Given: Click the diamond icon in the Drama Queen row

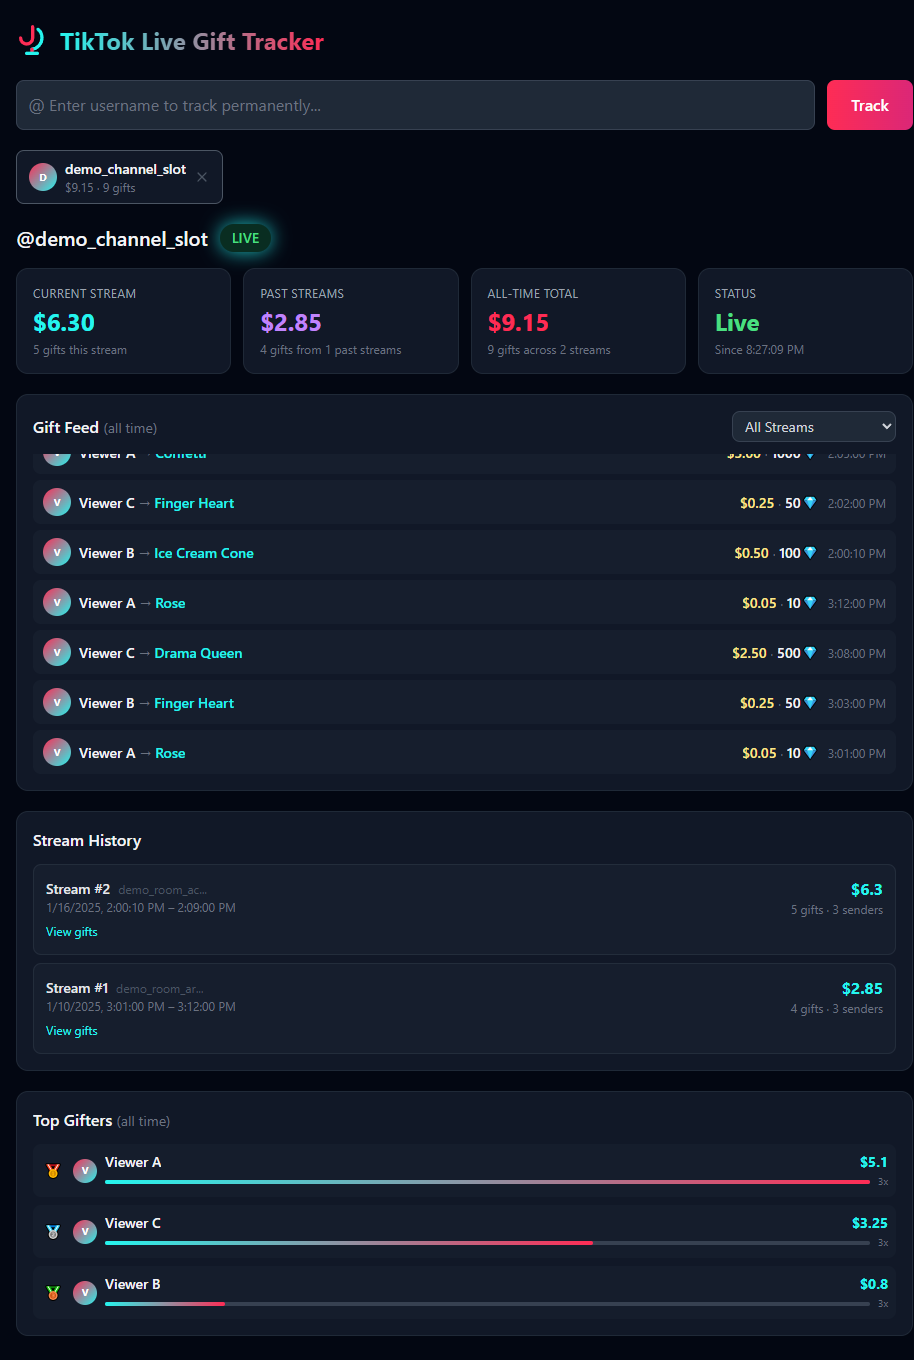Looking at the screenshot, I should [810, 653].
